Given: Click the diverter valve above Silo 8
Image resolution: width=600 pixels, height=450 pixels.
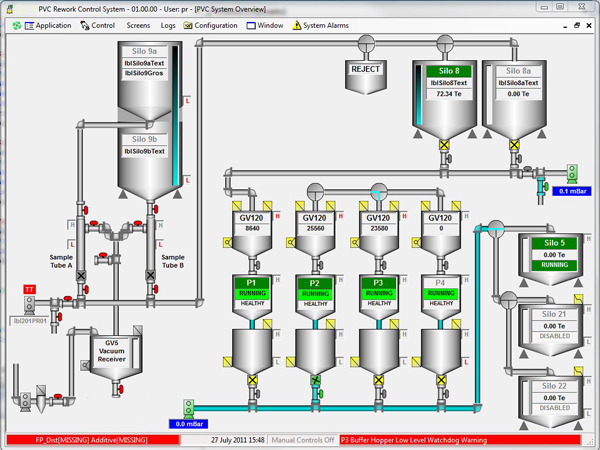Looking at the screenshot, I should [x=445, y=43].
